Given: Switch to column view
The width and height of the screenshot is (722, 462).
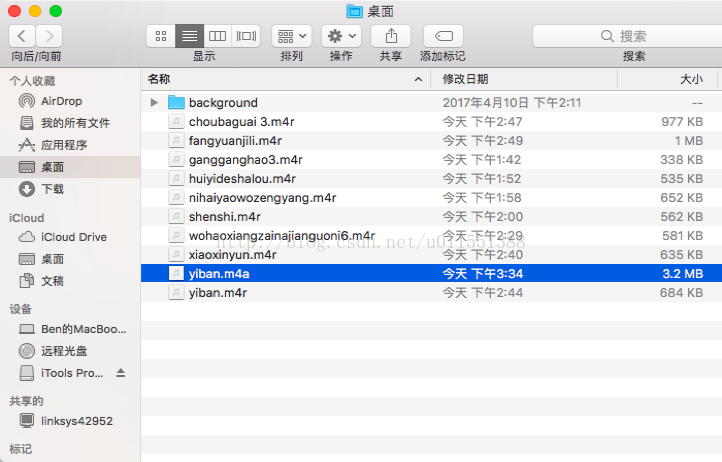Looking at the screenshot, I should [x=217, y=36].
